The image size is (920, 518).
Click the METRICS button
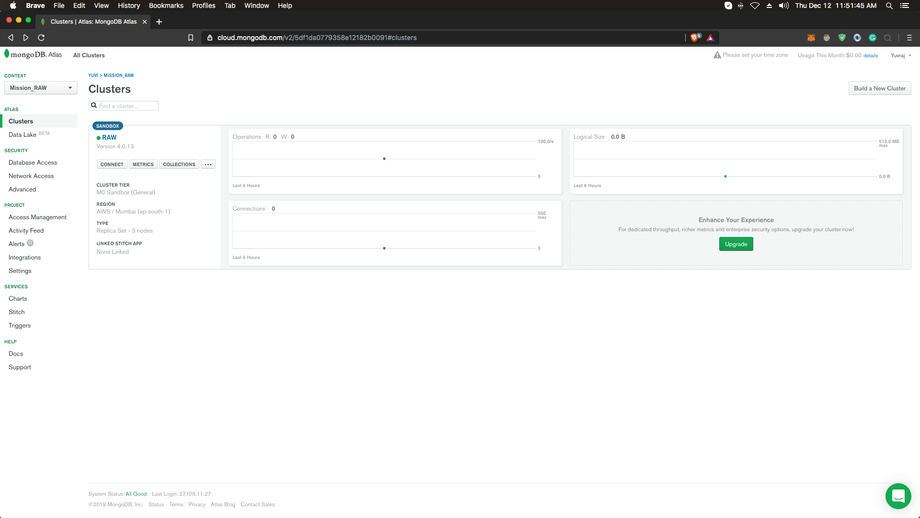point(143,164)
